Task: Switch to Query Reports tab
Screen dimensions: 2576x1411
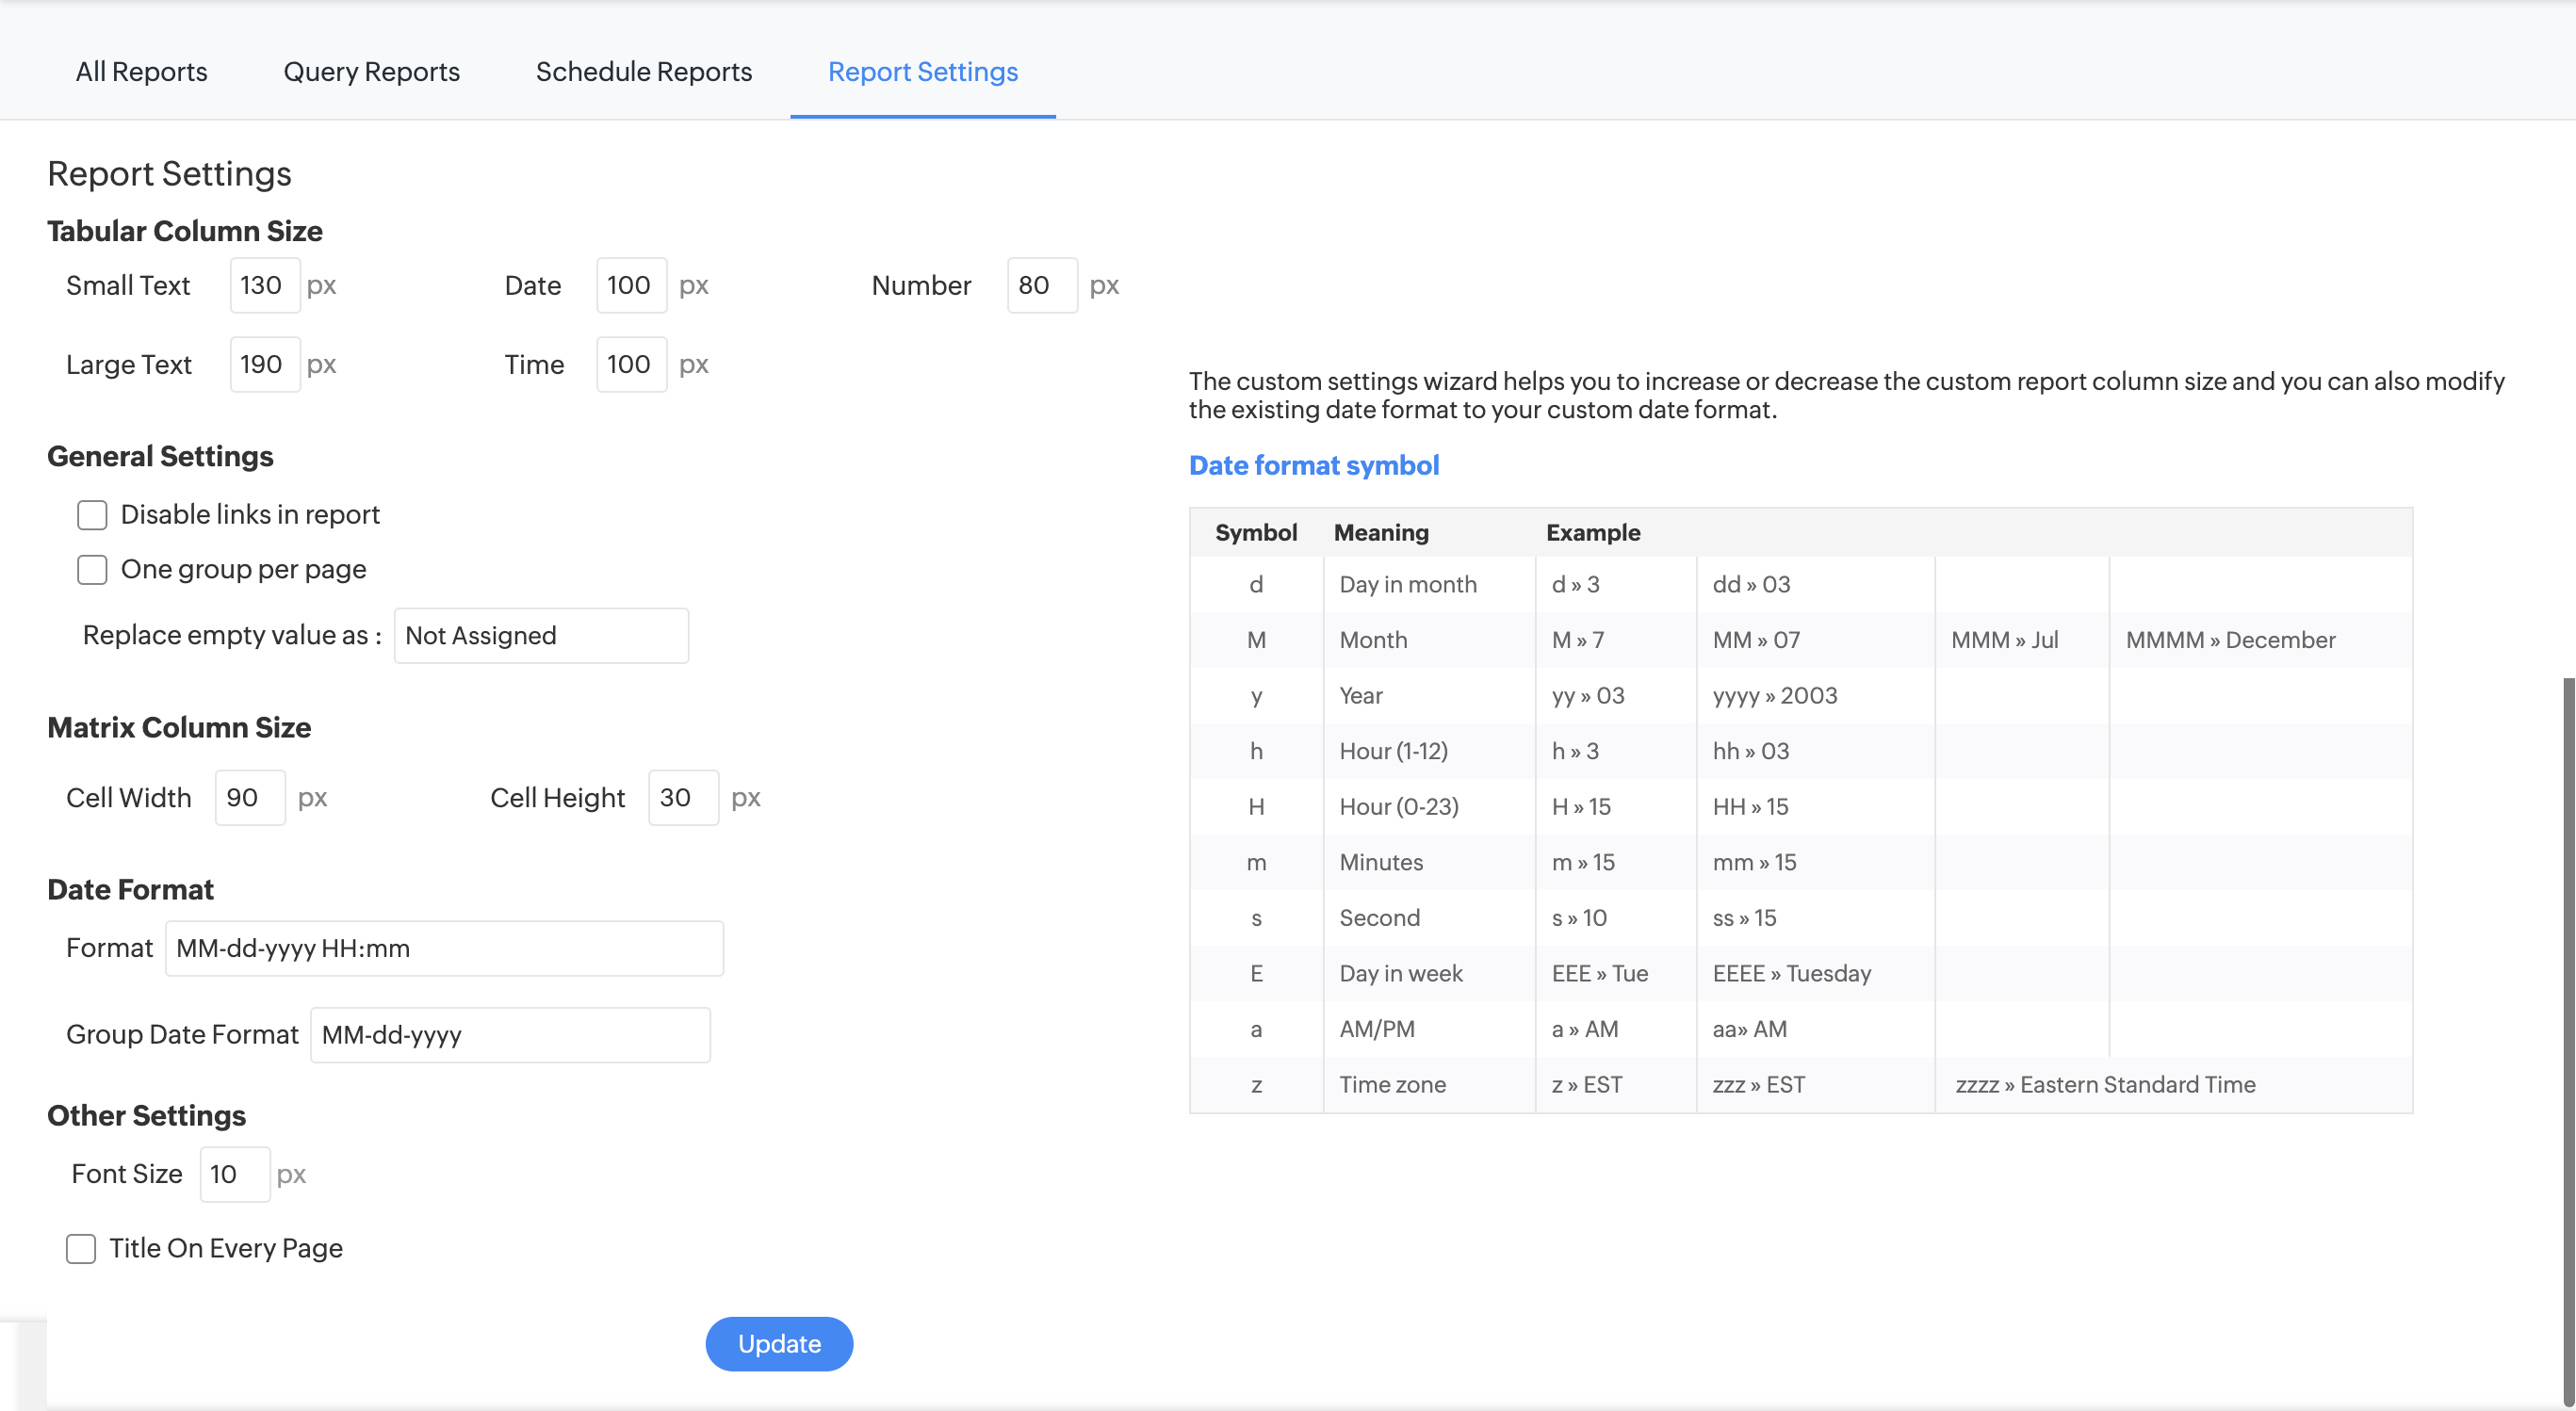Action: click(x=371, y=72)
